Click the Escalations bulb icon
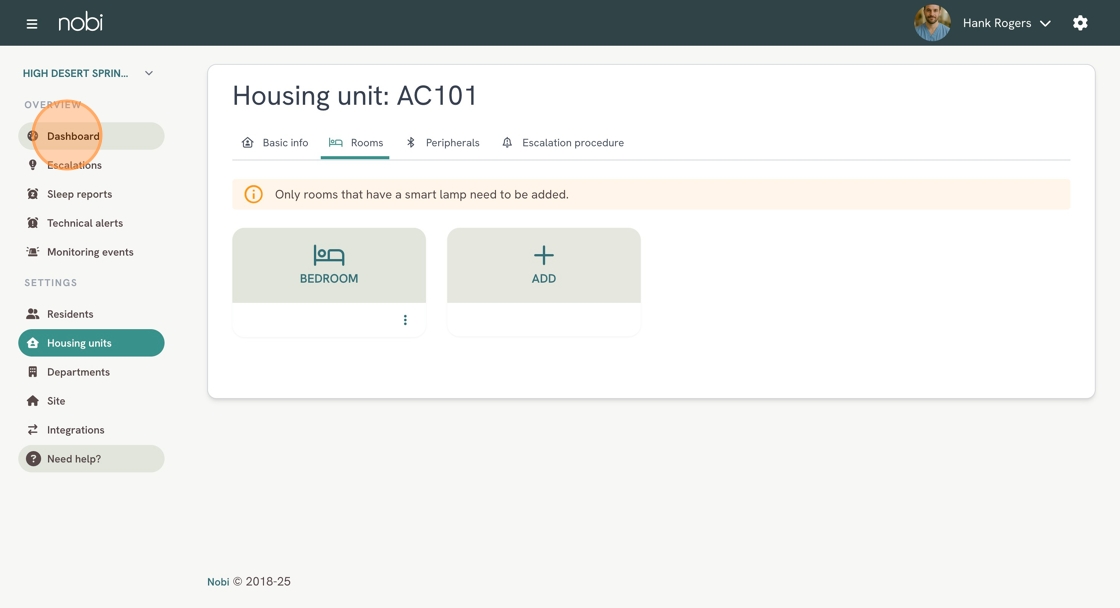1120x608 pixels. 32,165
